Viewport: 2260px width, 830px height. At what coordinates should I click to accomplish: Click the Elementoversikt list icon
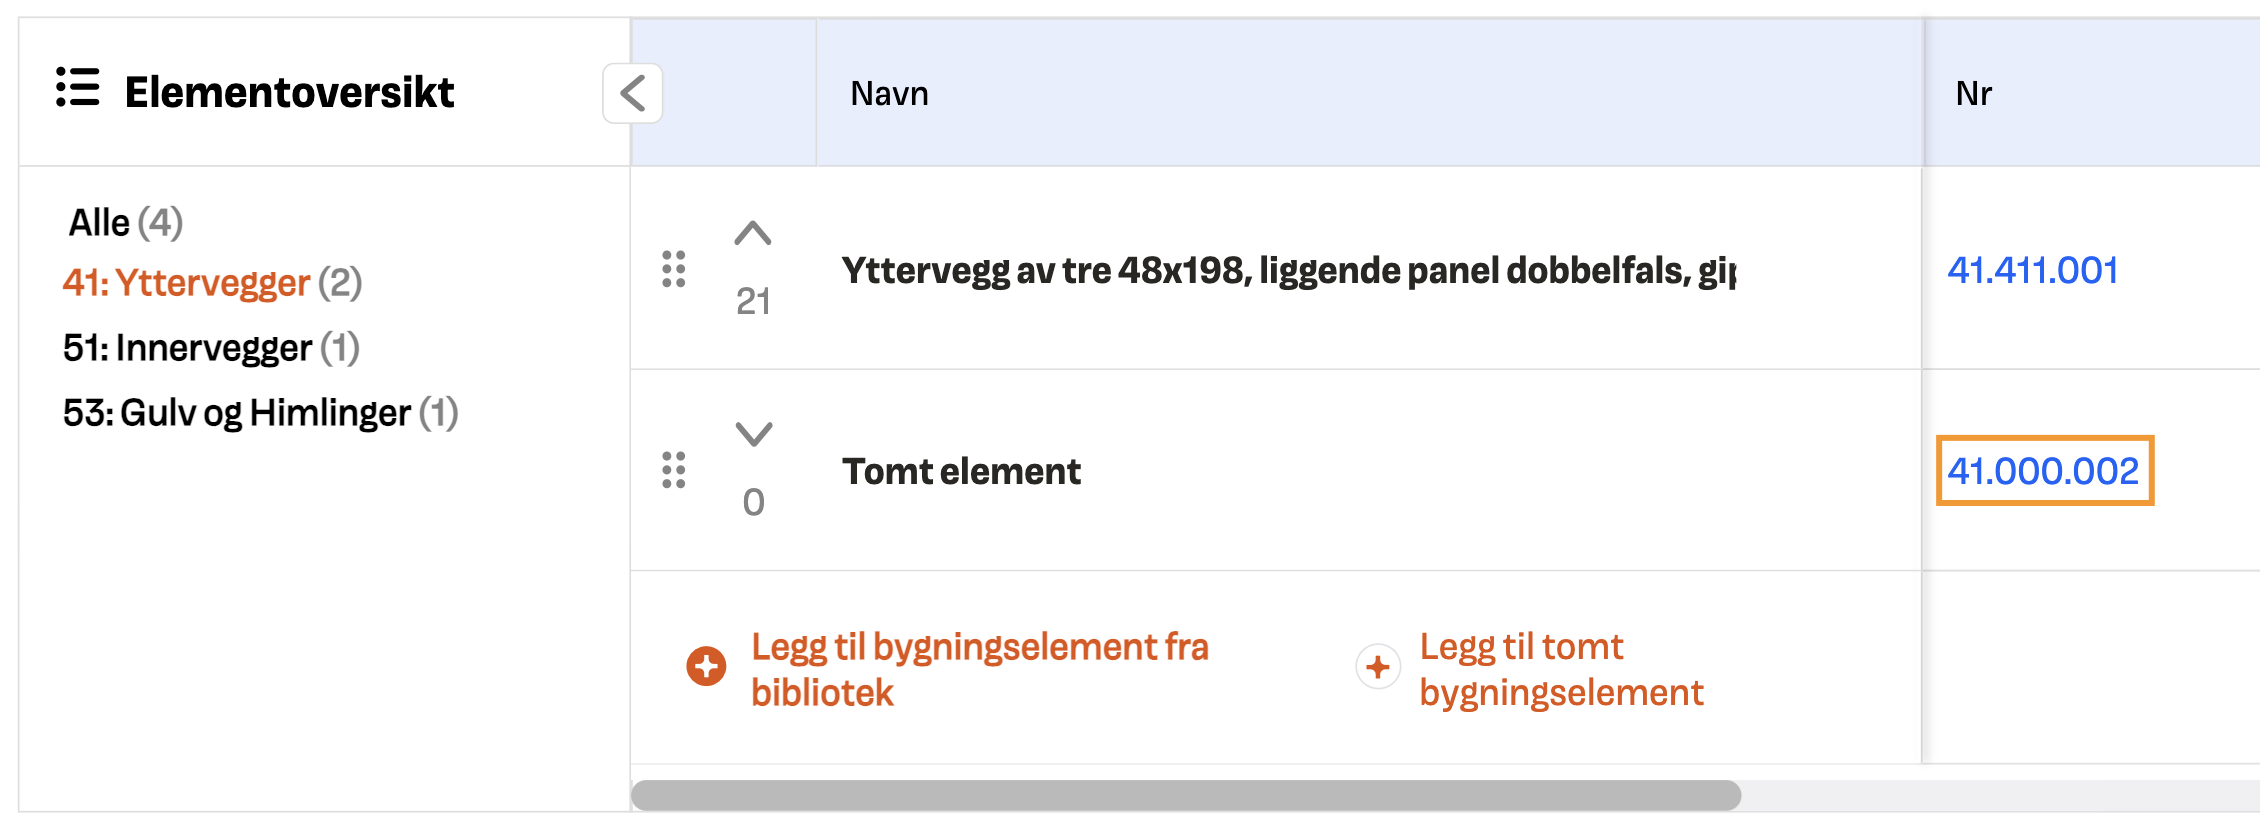78,88
